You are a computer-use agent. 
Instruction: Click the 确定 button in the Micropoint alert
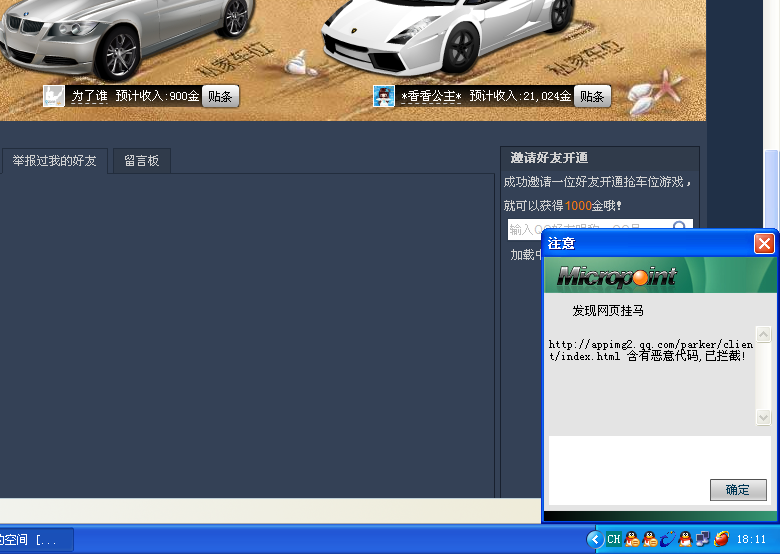pyautogui.click(x=738, y=490)
